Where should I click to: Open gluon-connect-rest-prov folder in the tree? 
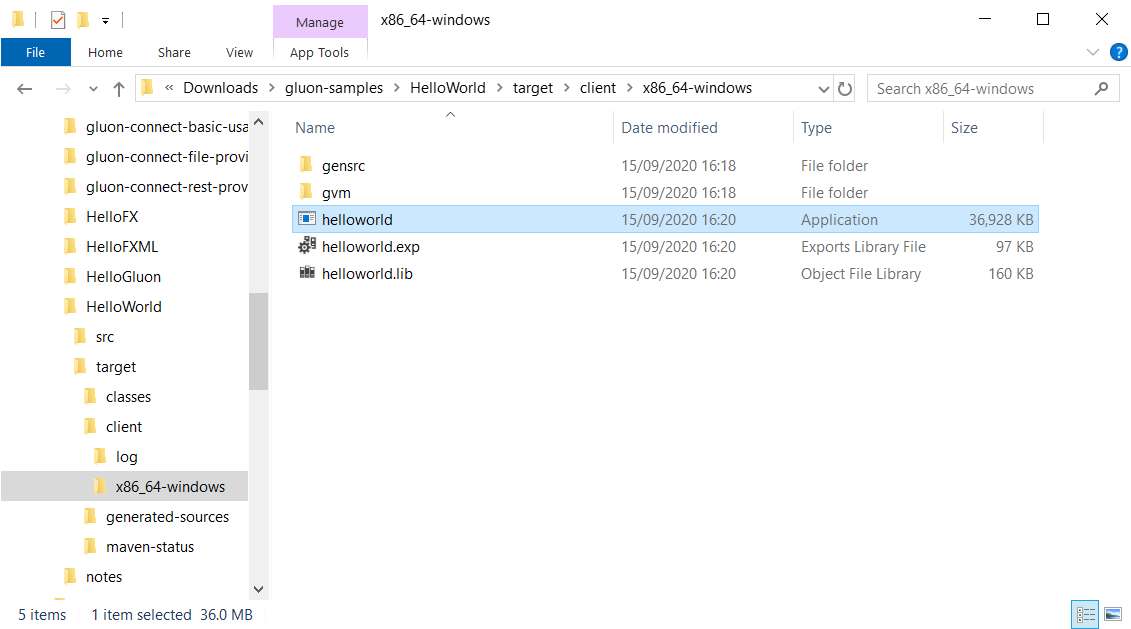pyautogui.click(x=167, y=187)
